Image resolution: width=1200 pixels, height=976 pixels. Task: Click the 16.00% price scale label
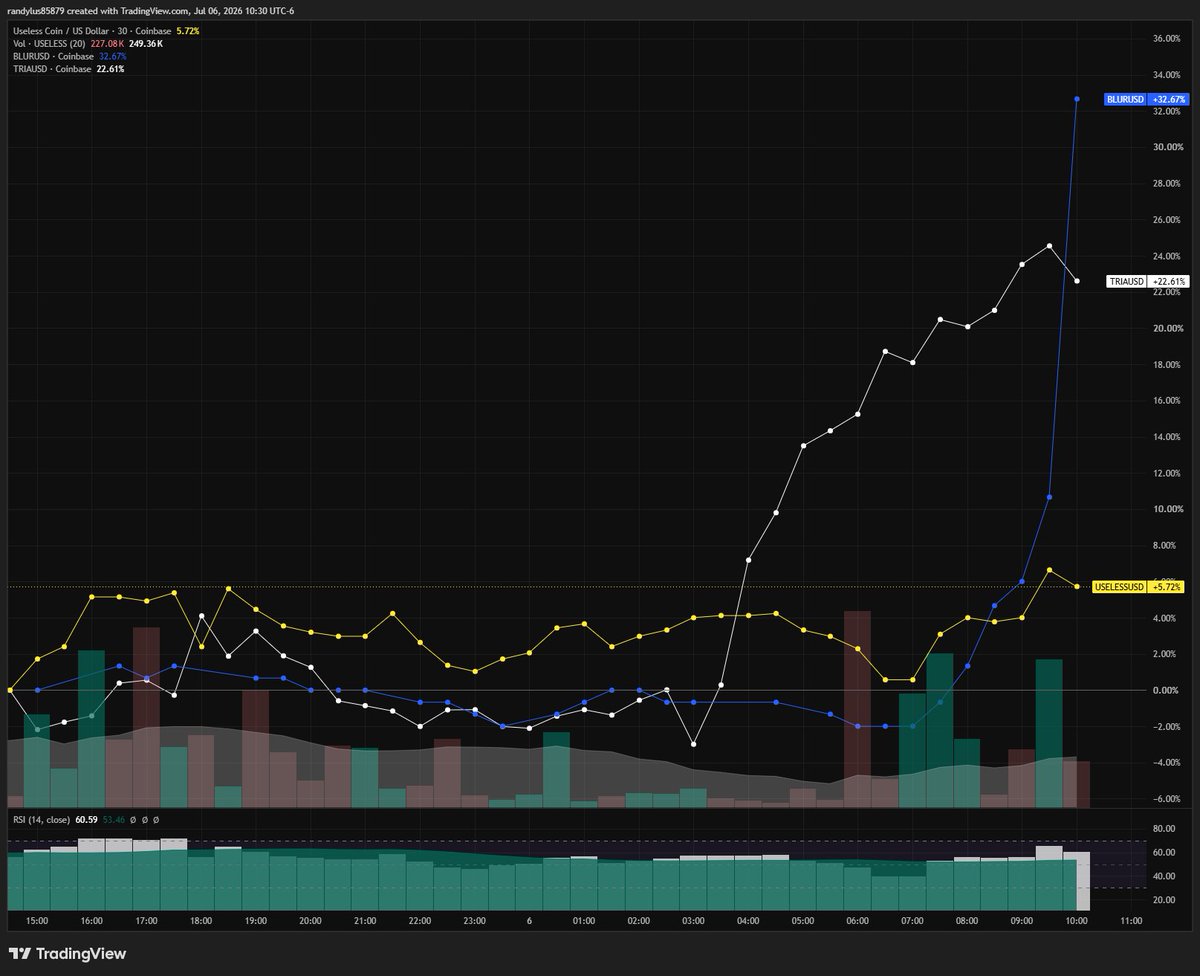(1168, 400)
